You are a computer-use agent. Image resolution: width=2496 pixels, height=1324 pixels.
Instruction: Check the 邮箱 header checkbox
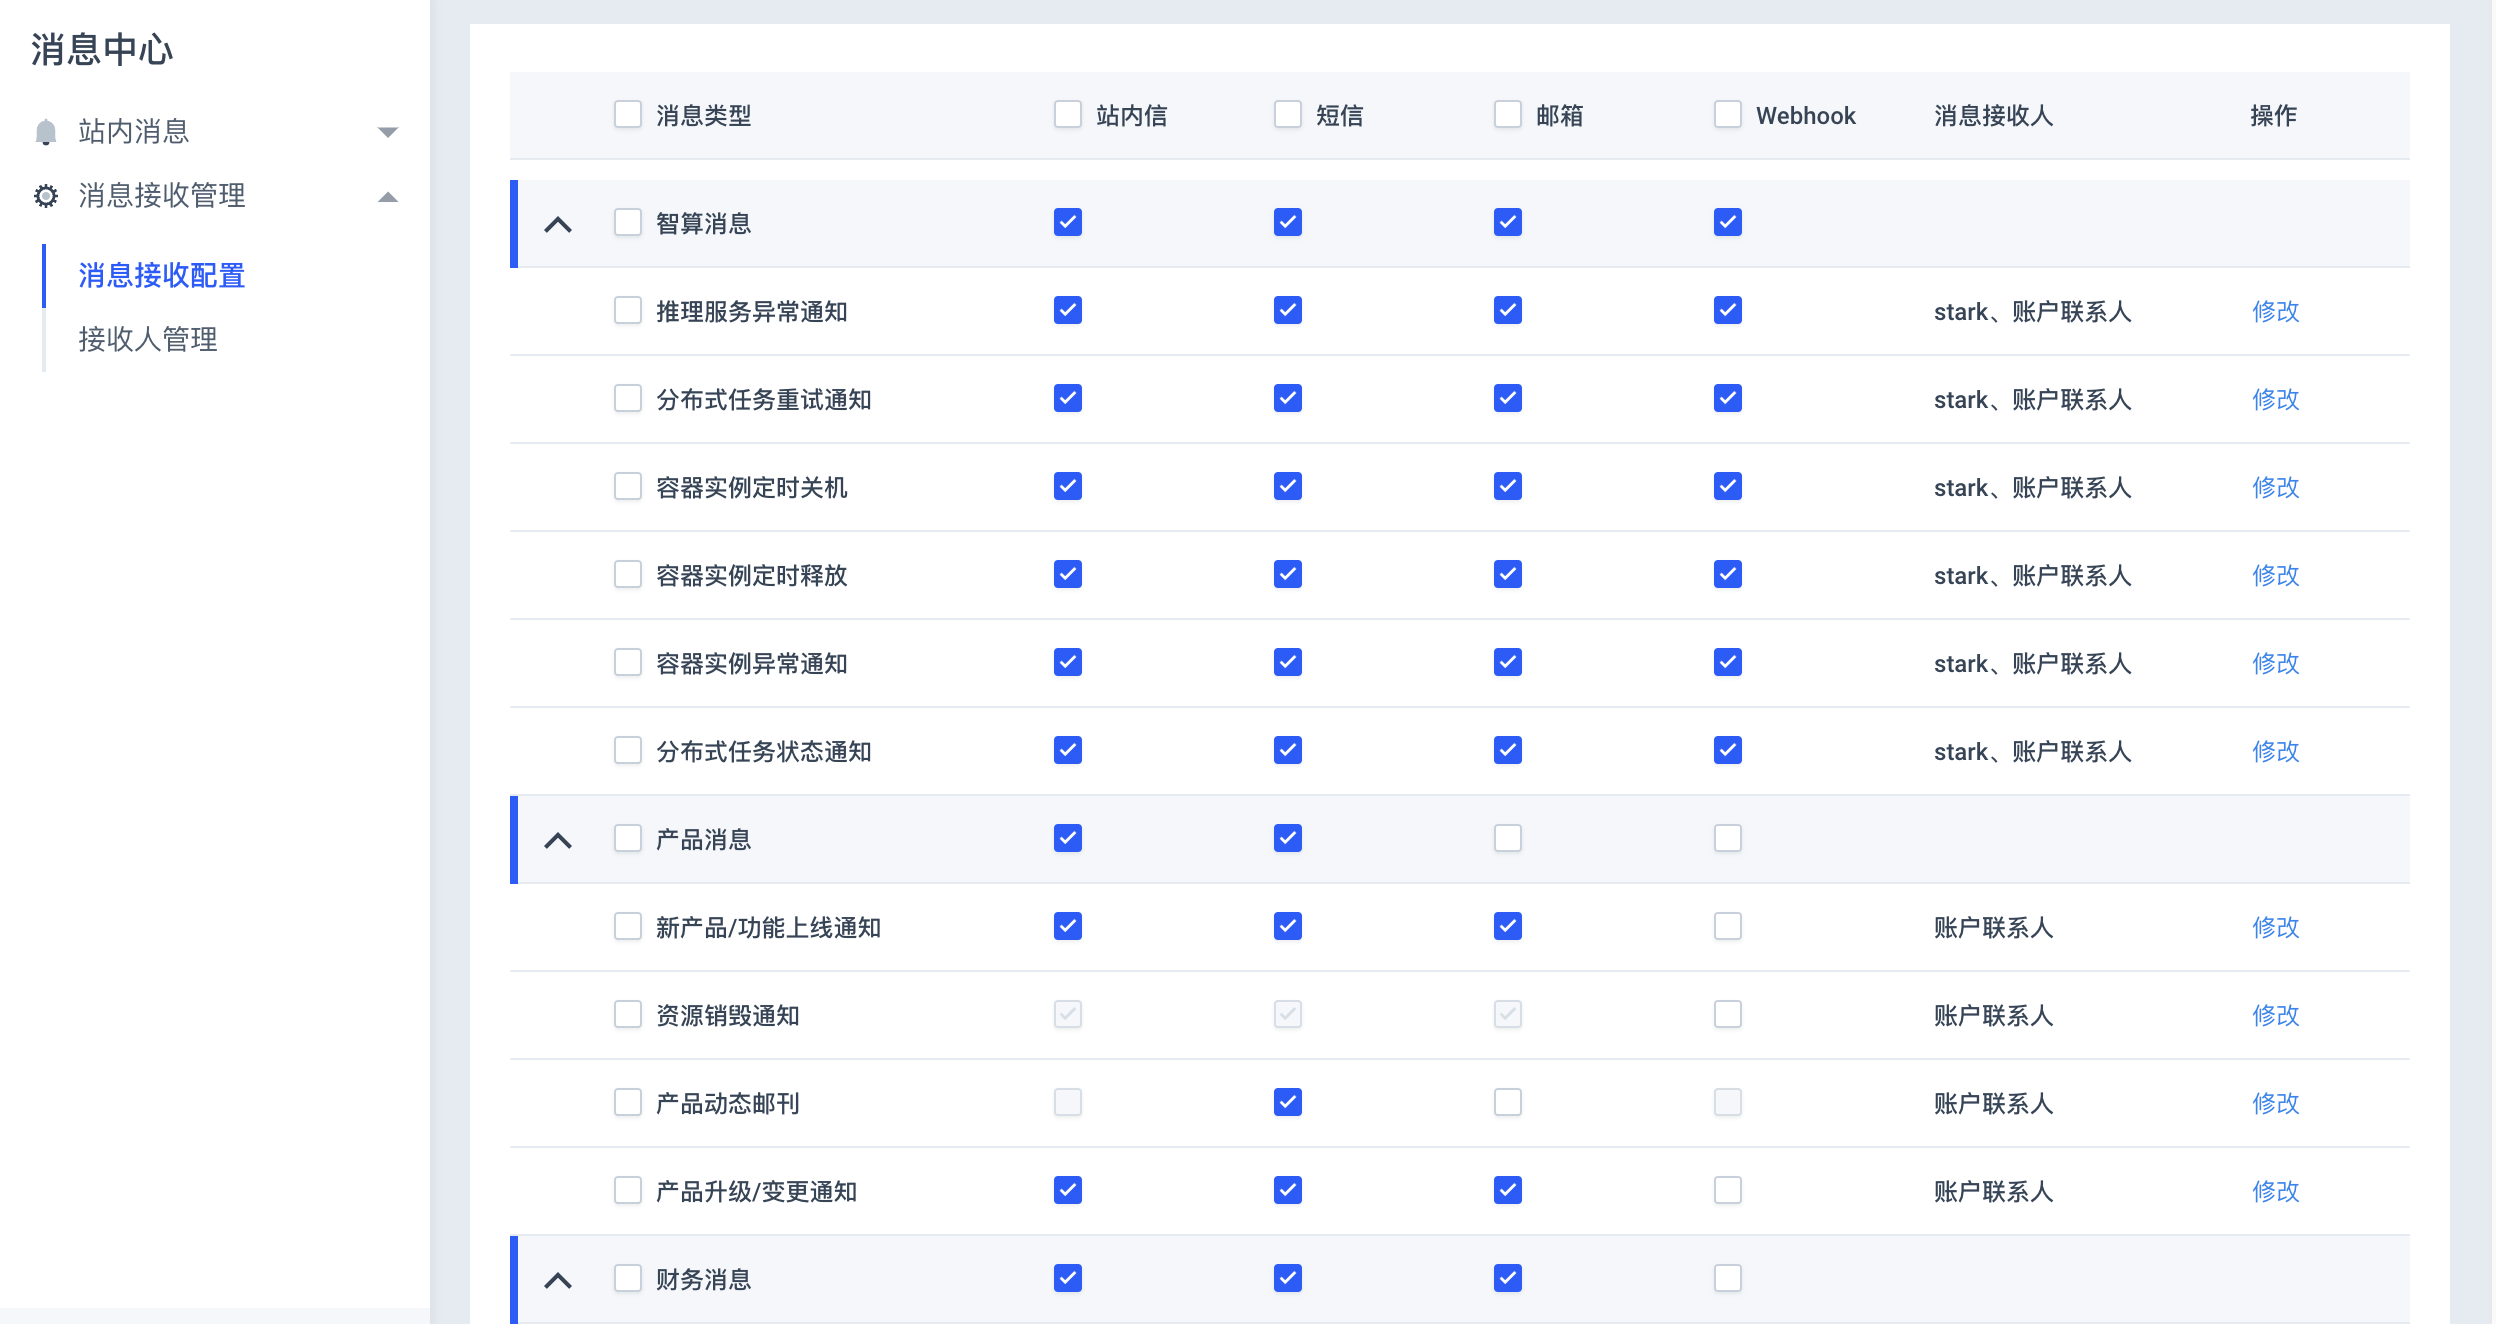(1508, 114)
